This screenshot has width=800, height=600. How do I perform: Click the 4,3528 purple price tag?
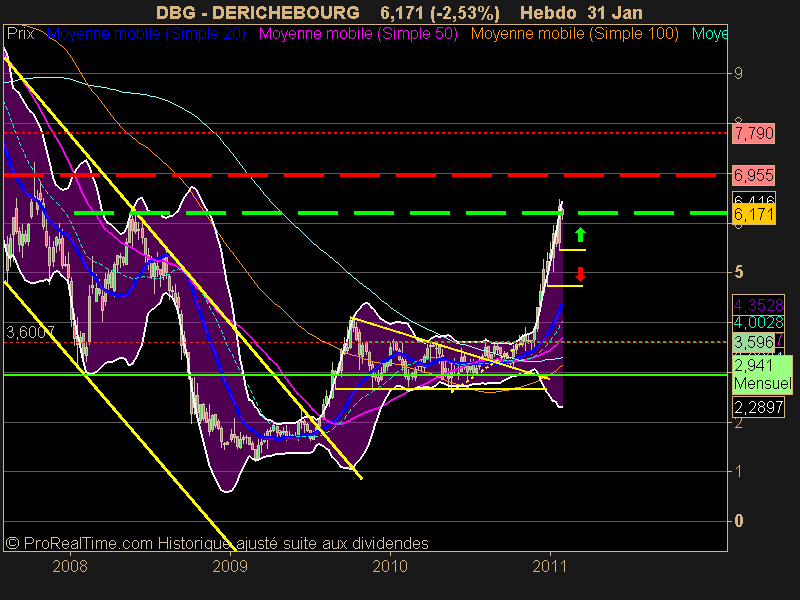[x=758, y=305]
